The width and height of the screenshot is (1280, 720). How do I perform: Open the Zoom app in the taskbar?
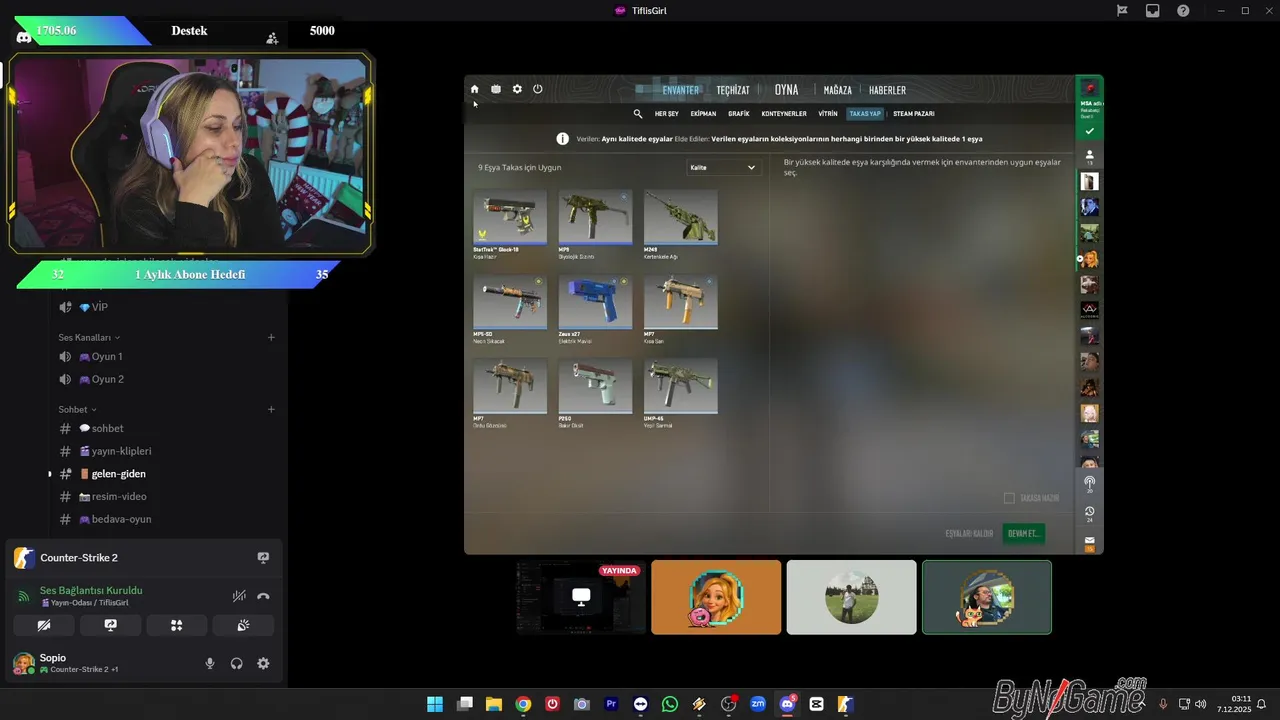[x=758, y=704]
